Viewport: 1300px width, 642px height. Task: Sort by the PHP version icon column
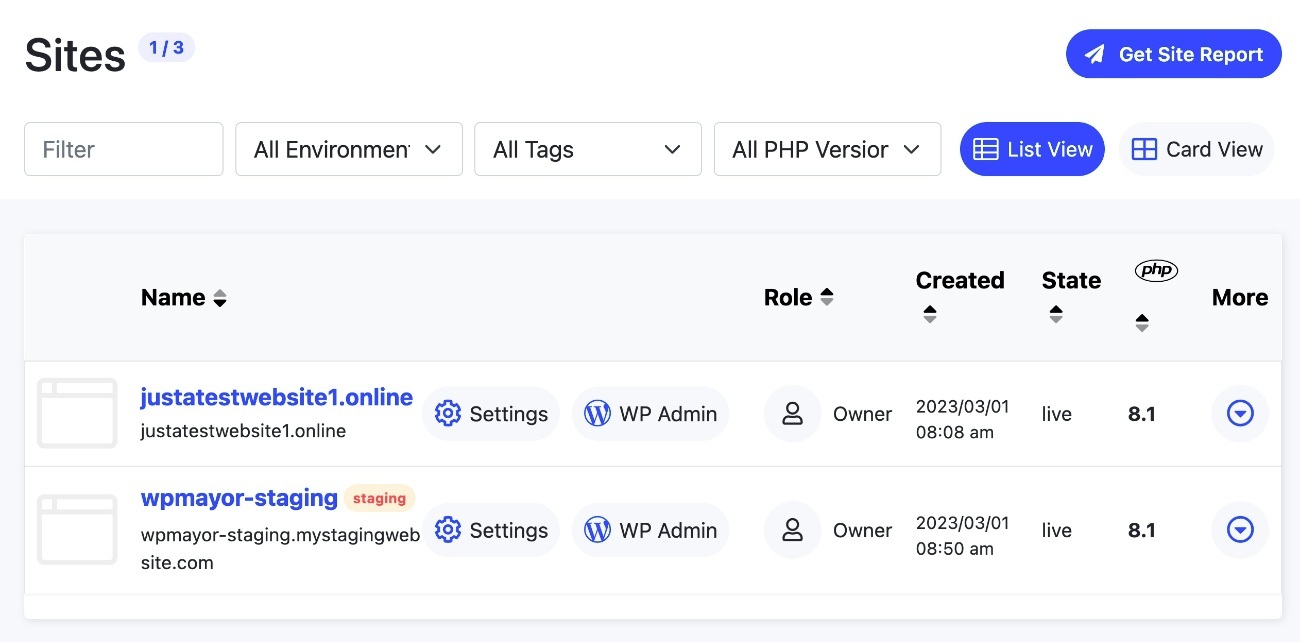1142,323
